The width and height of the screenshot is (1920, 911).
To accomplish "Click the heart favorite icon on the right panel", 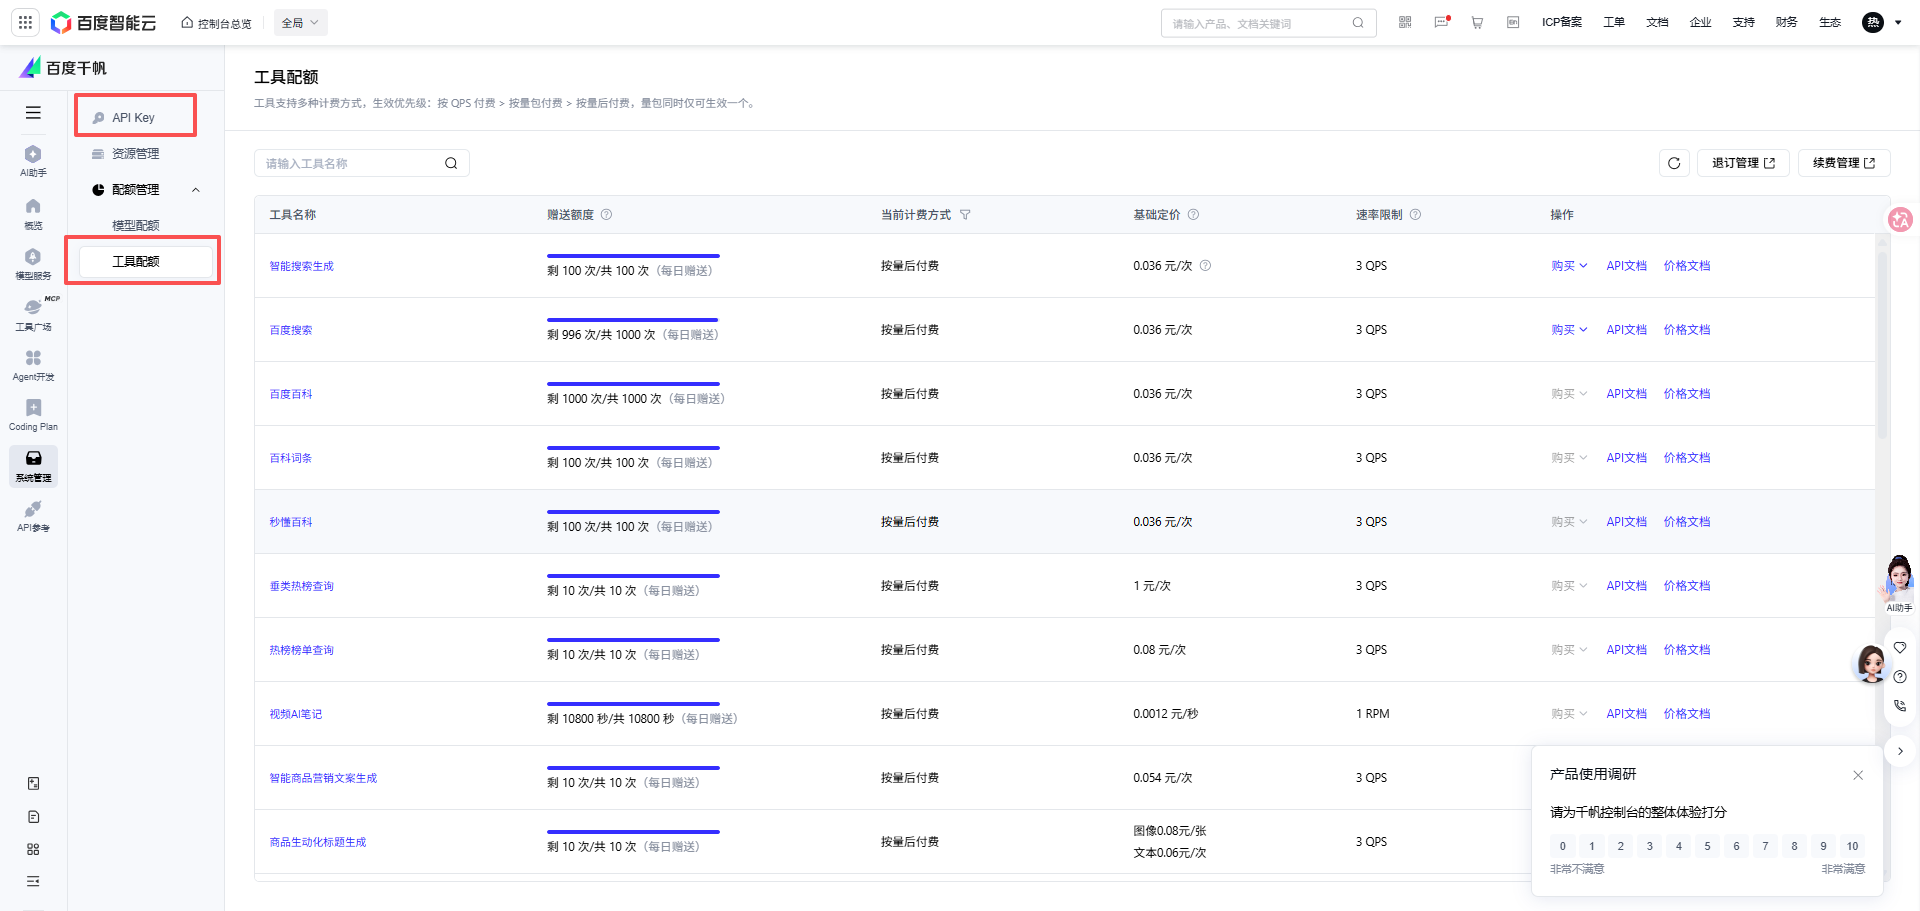I will tap(1900, 648).
